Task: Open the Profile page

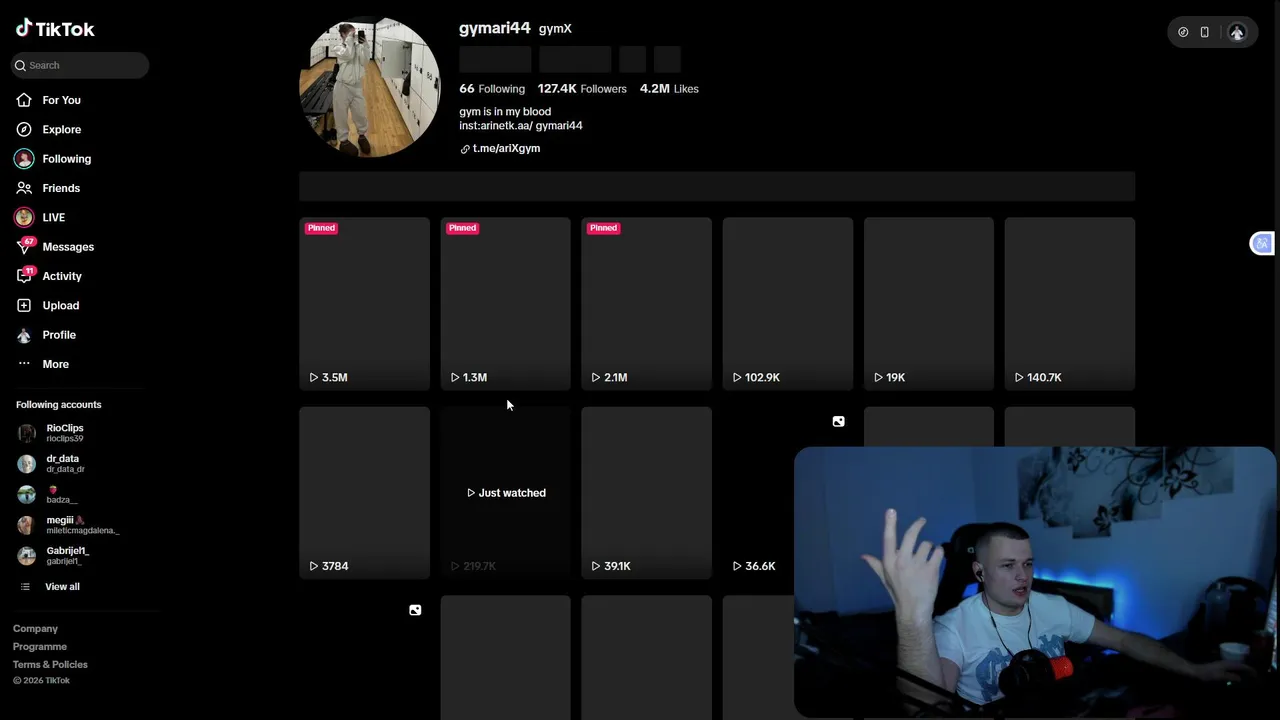Action: 59,335
